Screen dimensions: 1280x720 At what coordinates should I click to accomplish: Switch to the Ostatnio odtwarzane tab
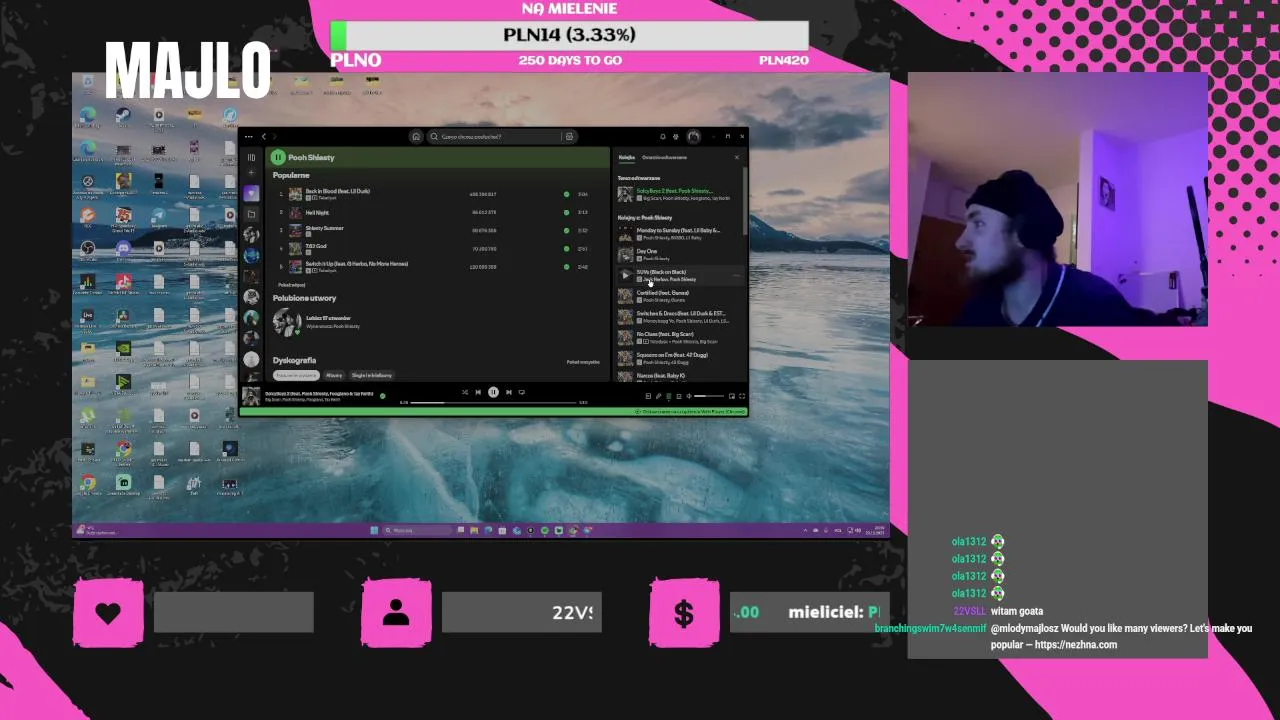pyautogui.click(x=664, y=157)
